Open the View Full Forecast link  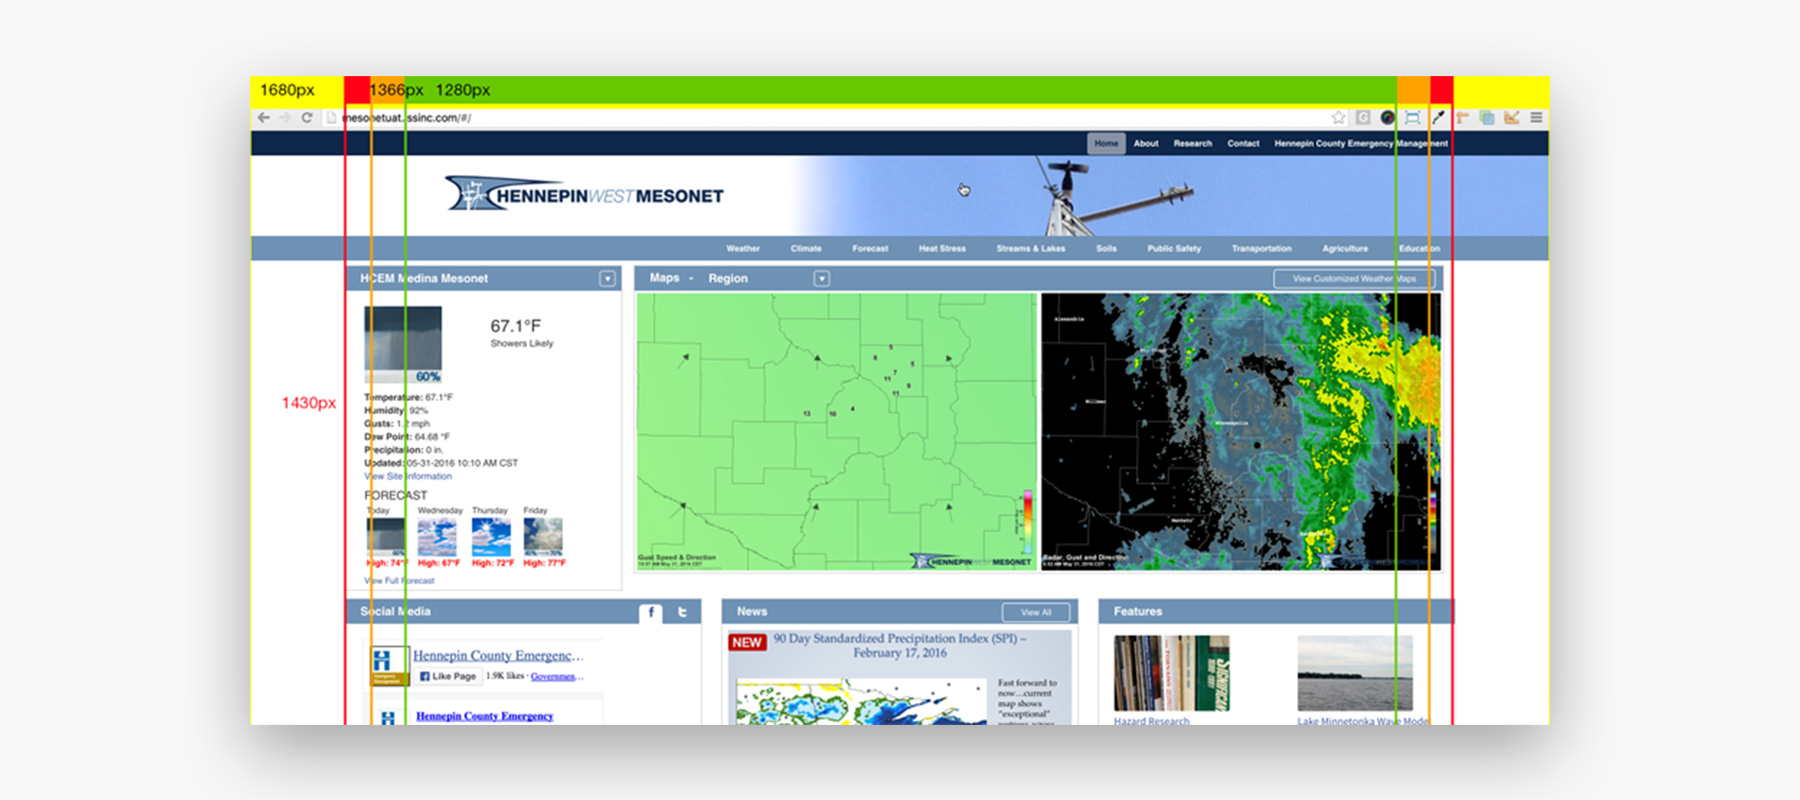pyautogui.click(x=399, y=581)
